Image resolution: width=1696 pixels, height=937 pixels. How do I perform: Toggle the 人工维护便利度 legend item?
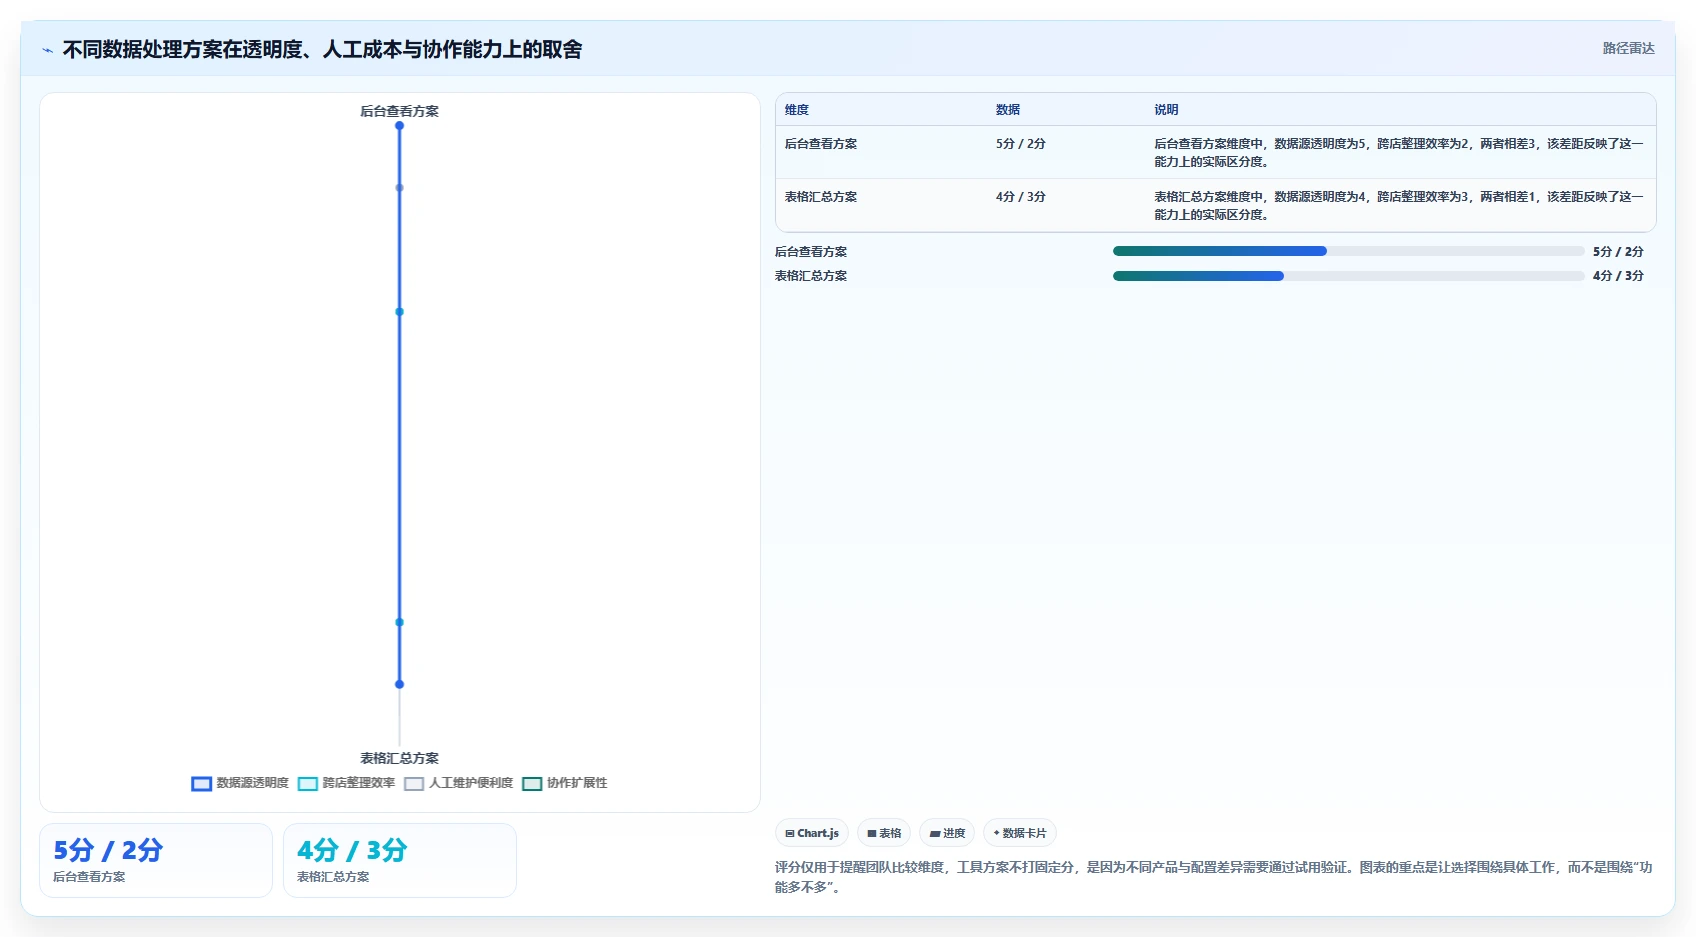pyautogui.click(x=459, y=783)
